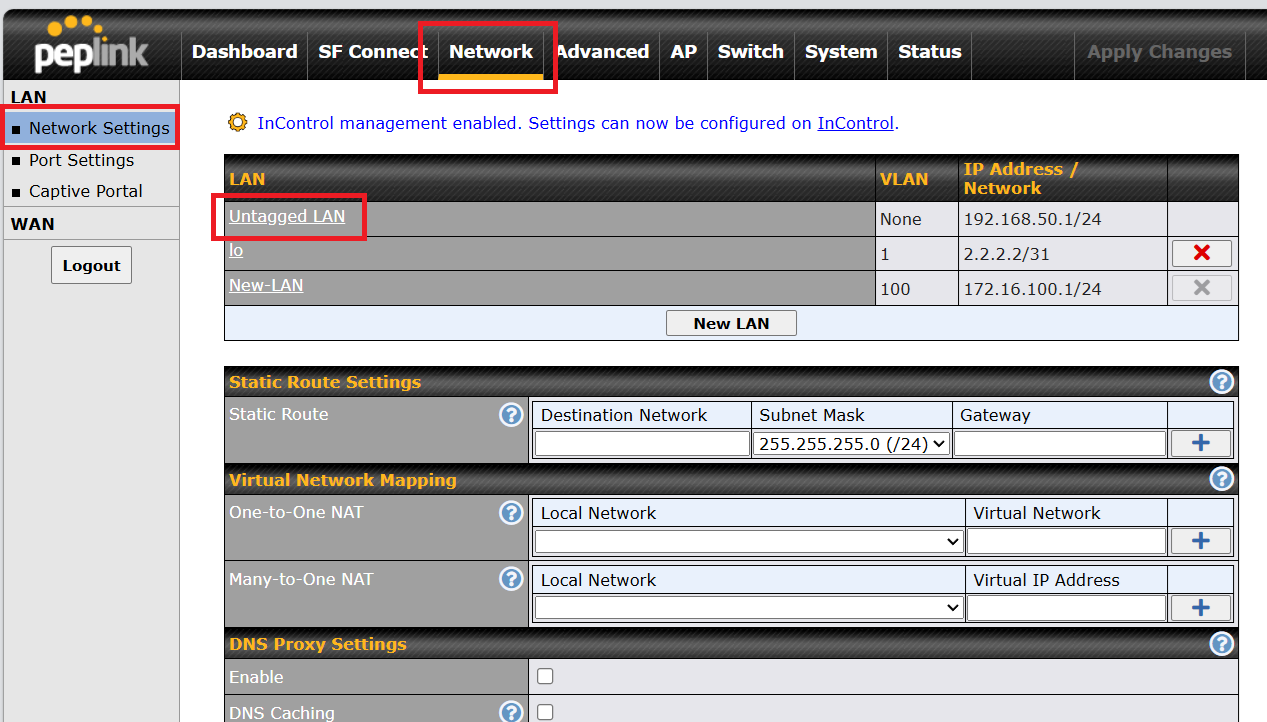
Task: Click help icon for Virtual Network Mapping header
Action: point(1221,479)
